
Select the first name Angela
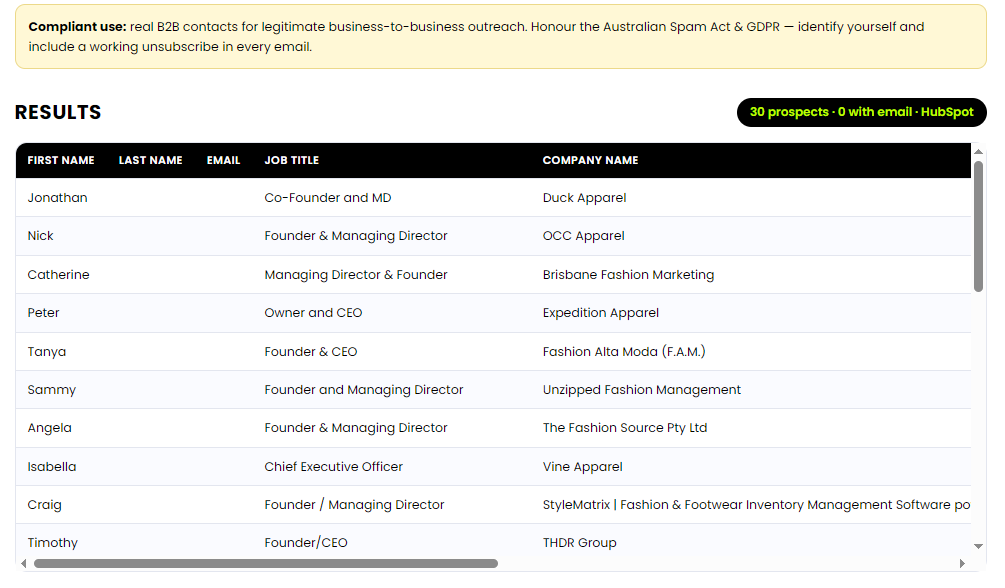[x=49, y=428]
